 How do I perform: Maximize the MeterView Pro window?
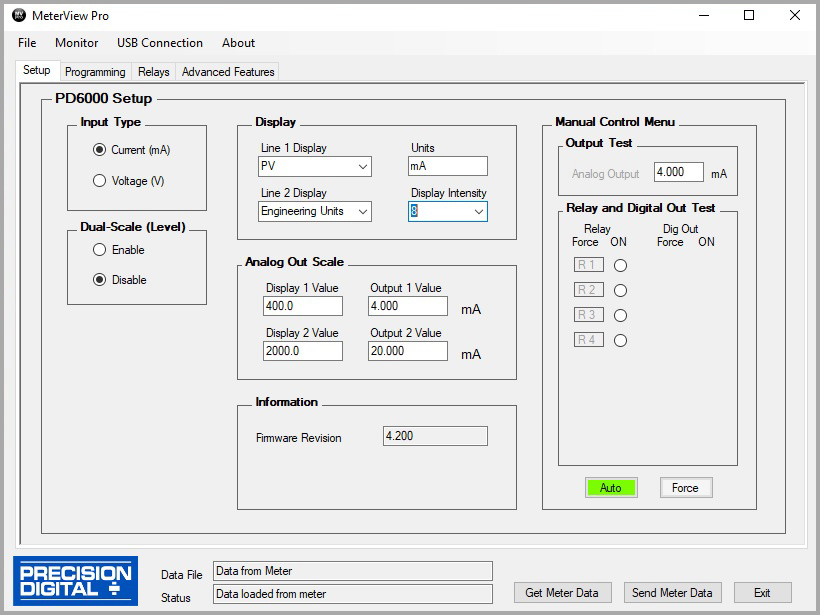(x=749, y=15)
